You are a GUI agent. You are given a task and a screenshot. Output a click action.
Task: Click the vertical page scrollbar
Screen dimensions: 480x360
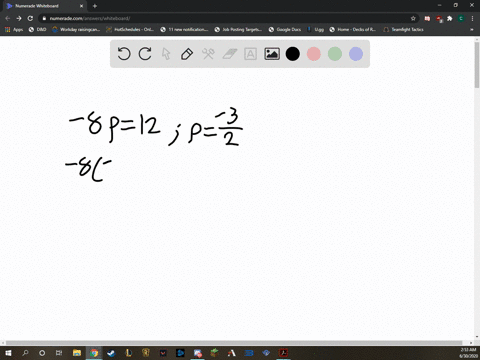click(477, 65)
